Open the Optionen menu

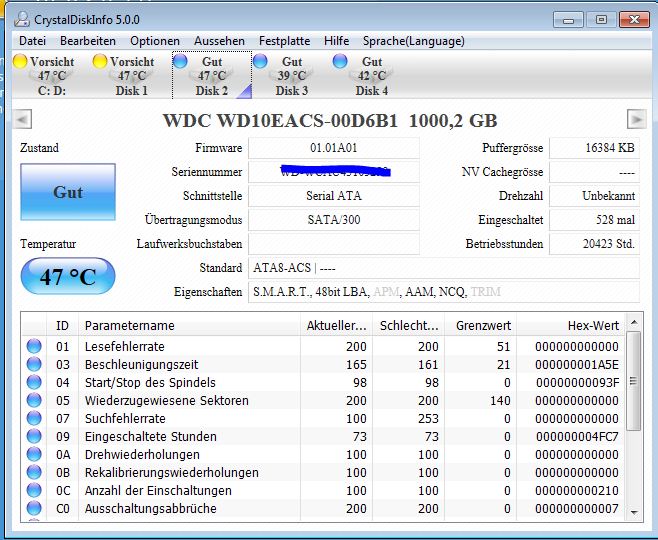pyautogui.click(x=155, y=41)
